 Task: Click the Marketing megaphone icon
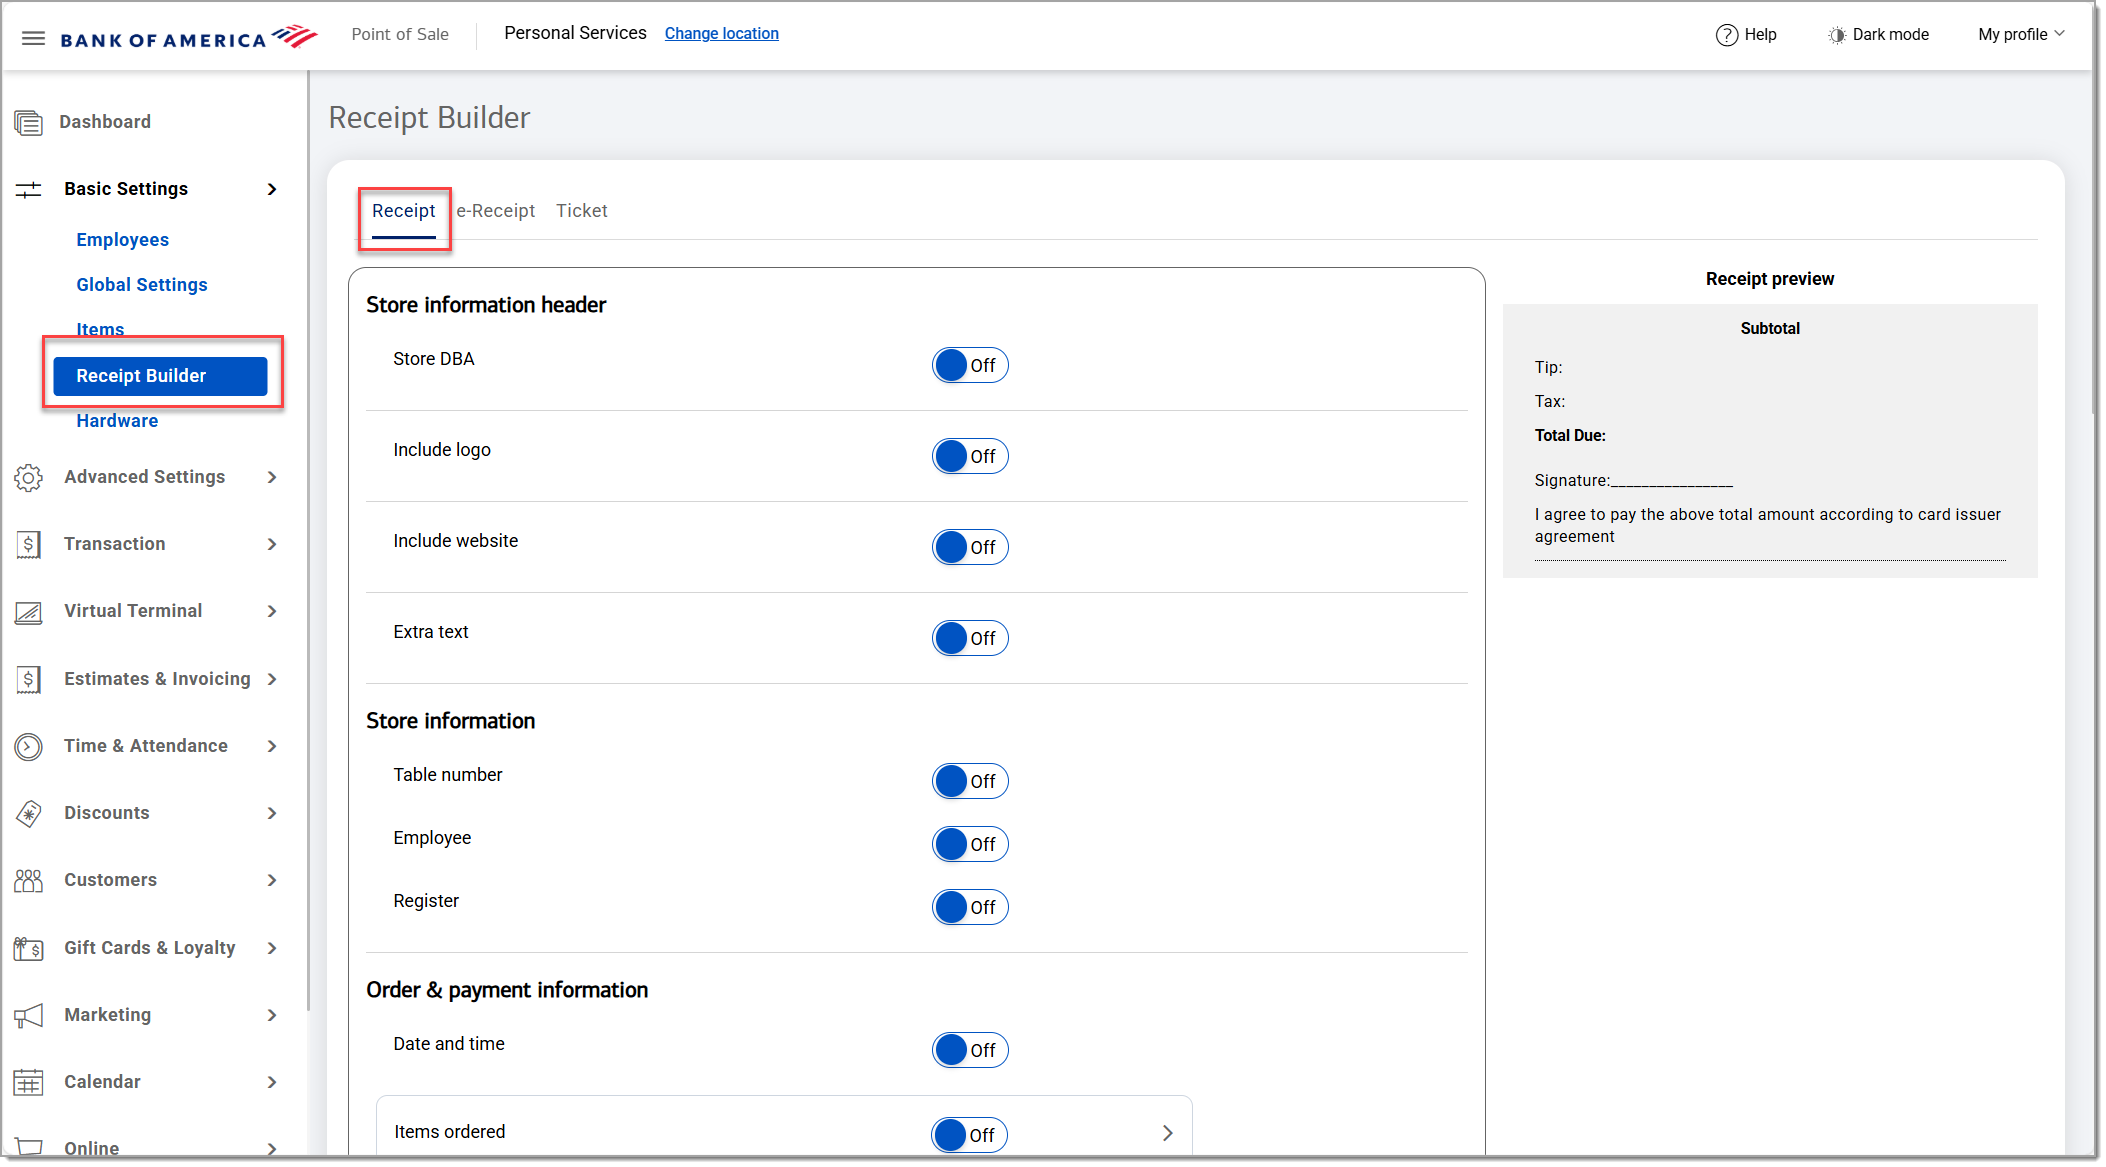[28, 1016]
